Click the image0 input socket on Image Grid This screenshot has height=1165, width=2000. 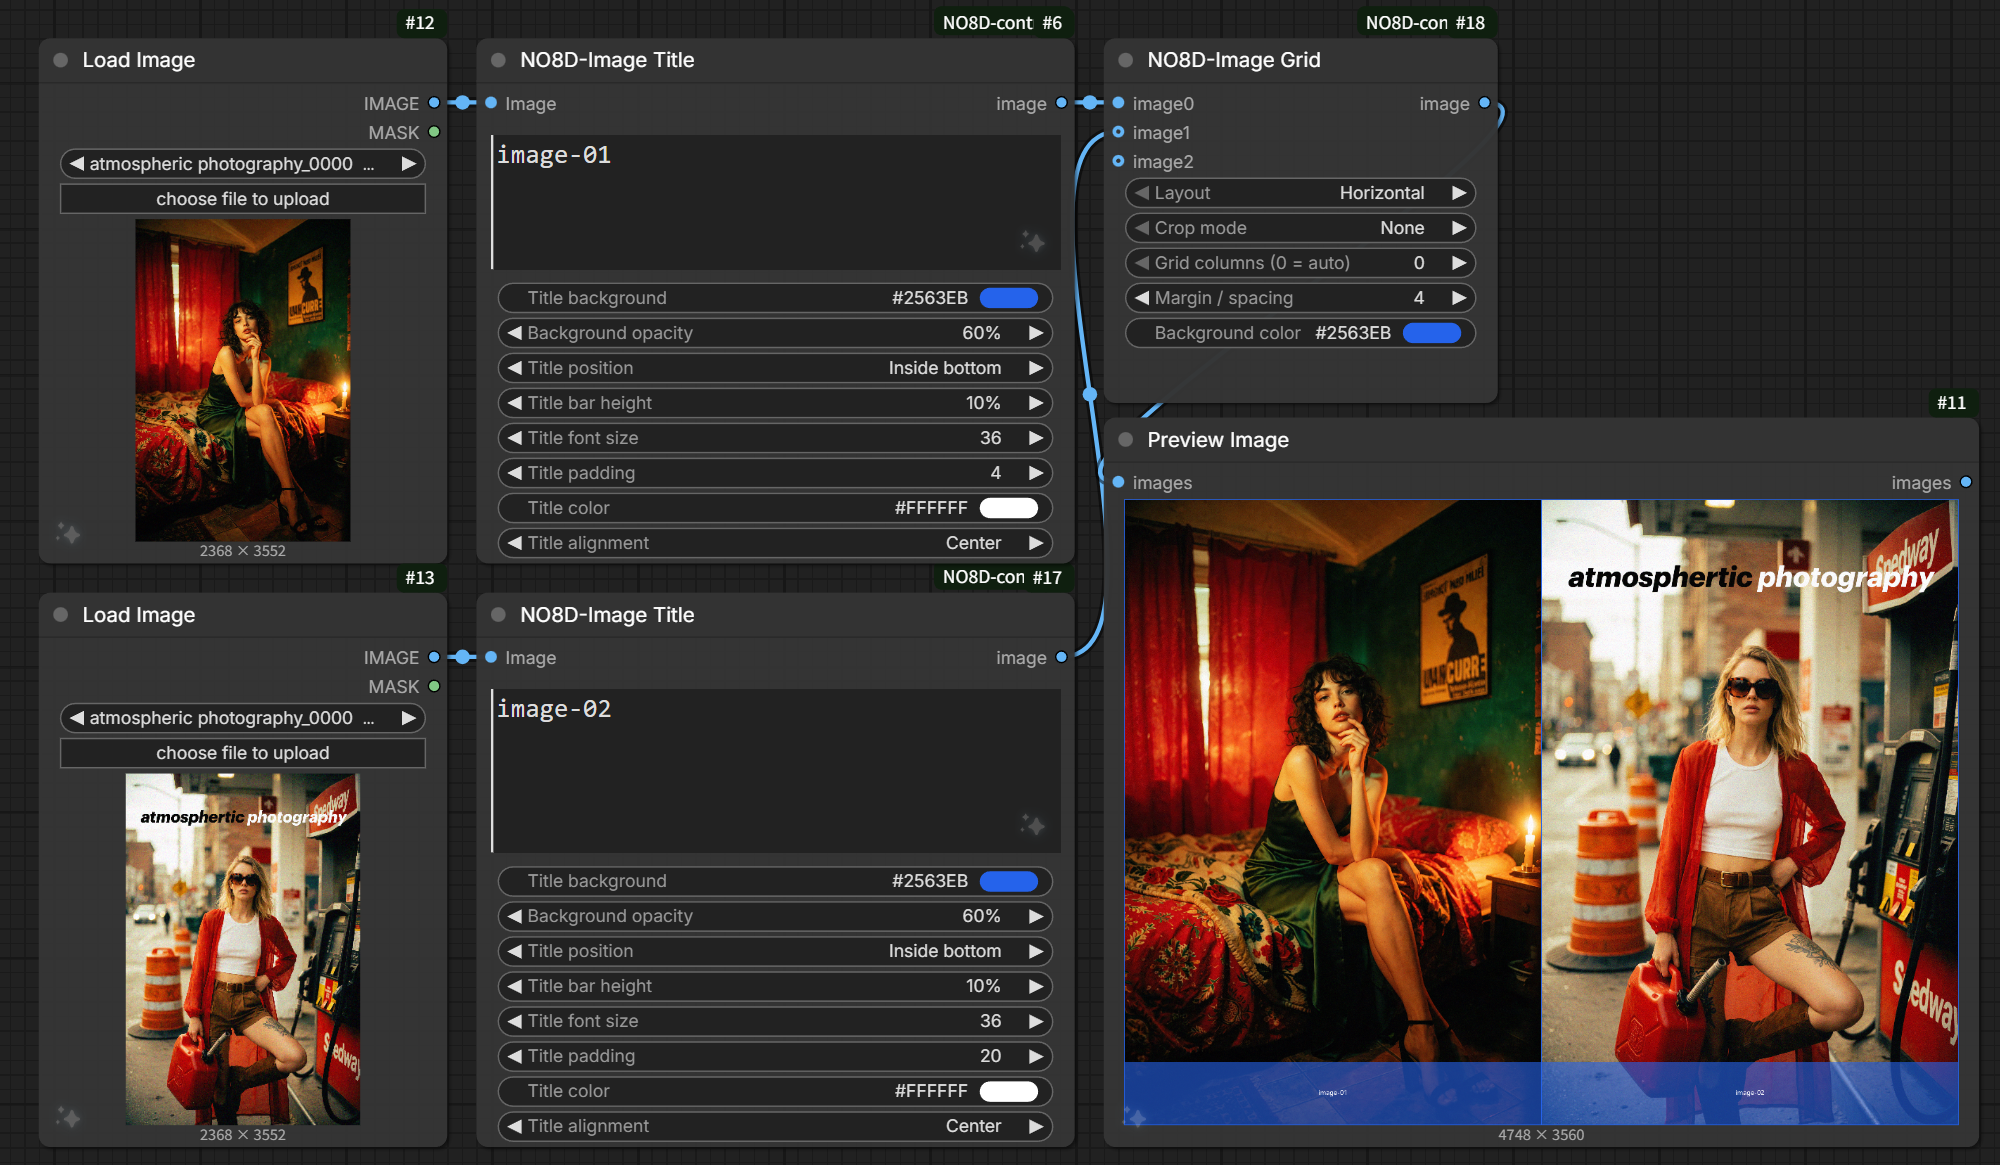point(1119,103)
